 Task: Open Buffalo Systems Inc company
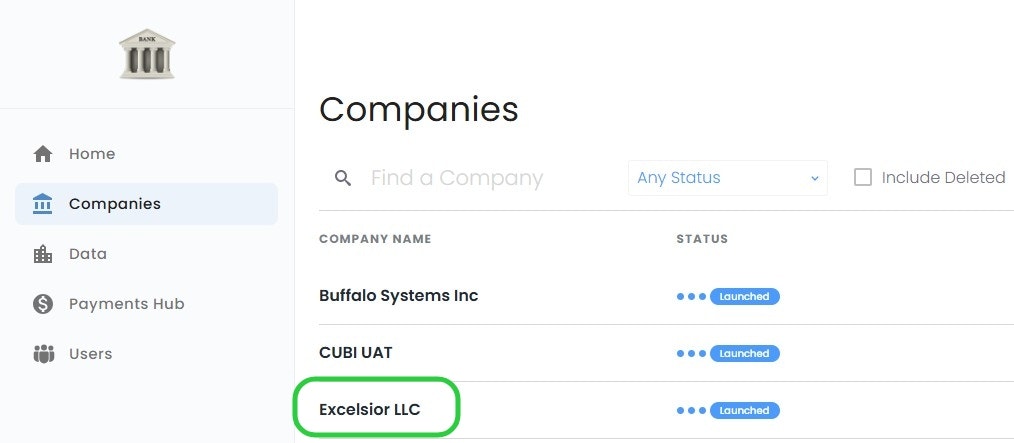[x=398, y=296]
